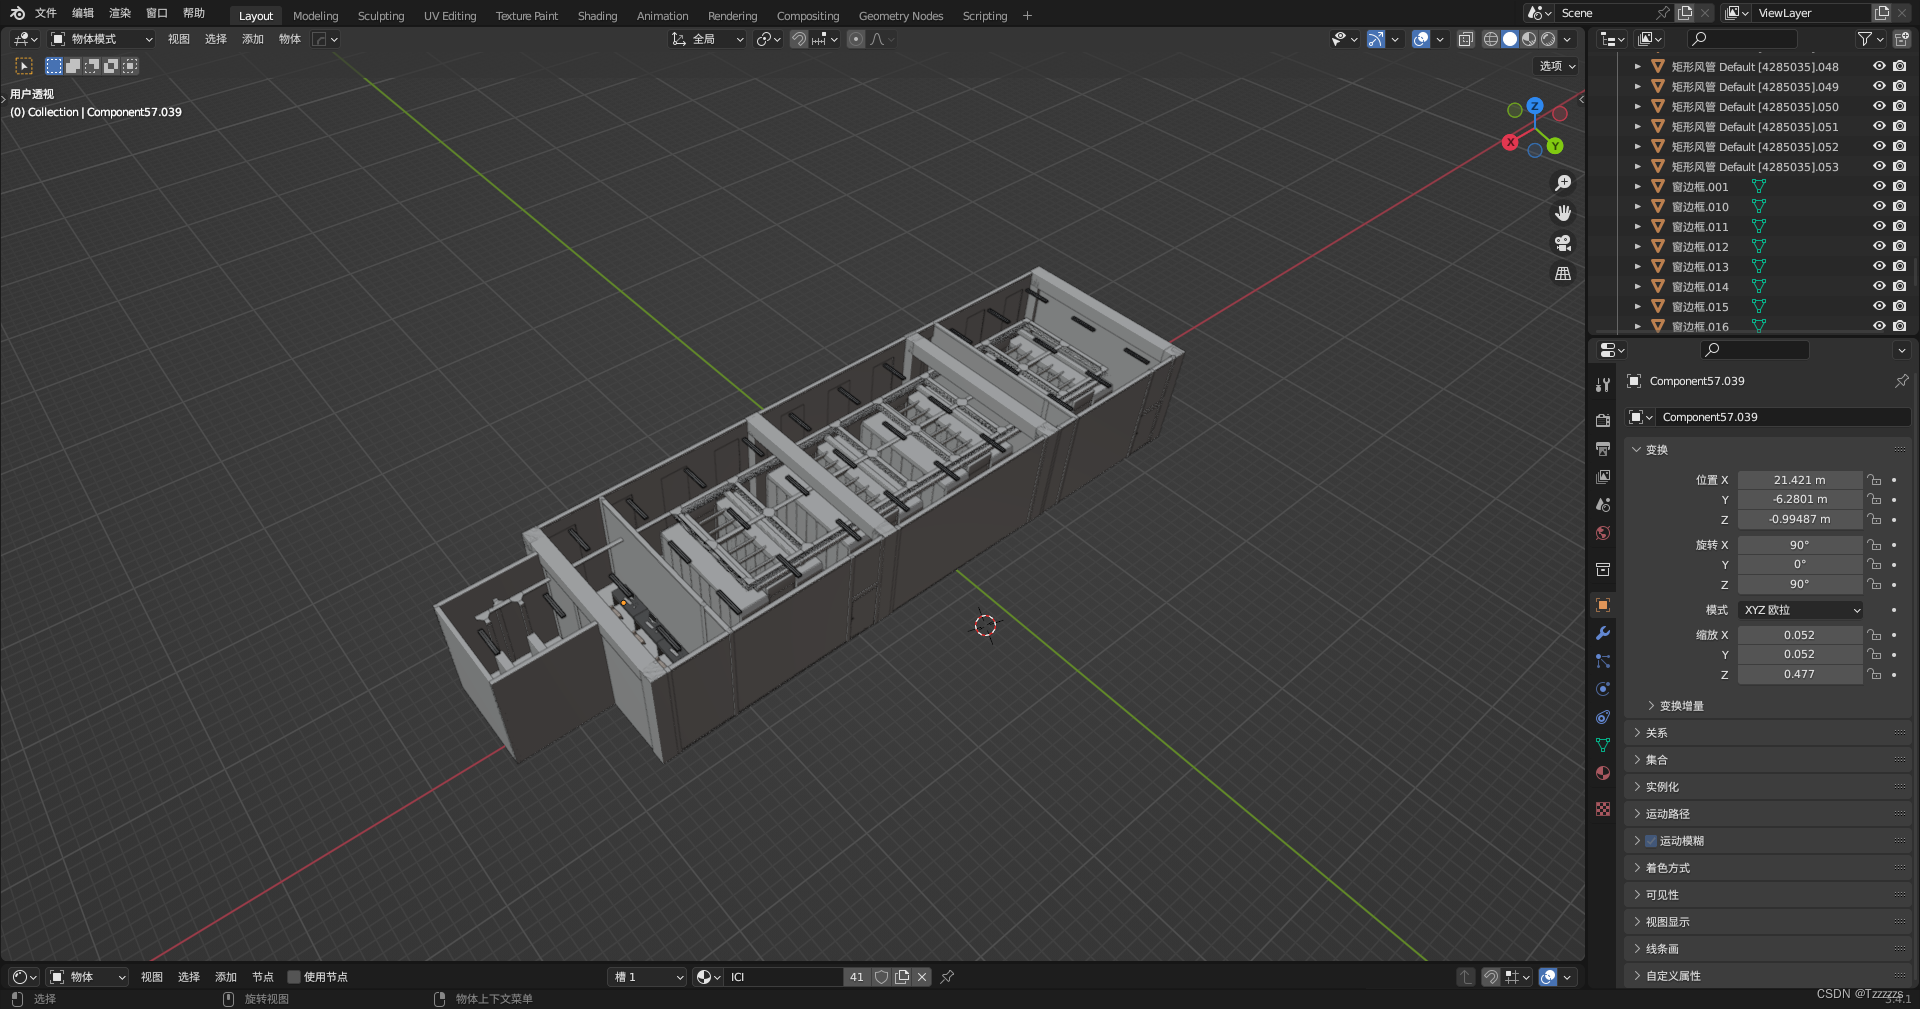The image size is (1920, 1009).
Task: Open the 渲染 menu
Action: [x=119, y=13]
